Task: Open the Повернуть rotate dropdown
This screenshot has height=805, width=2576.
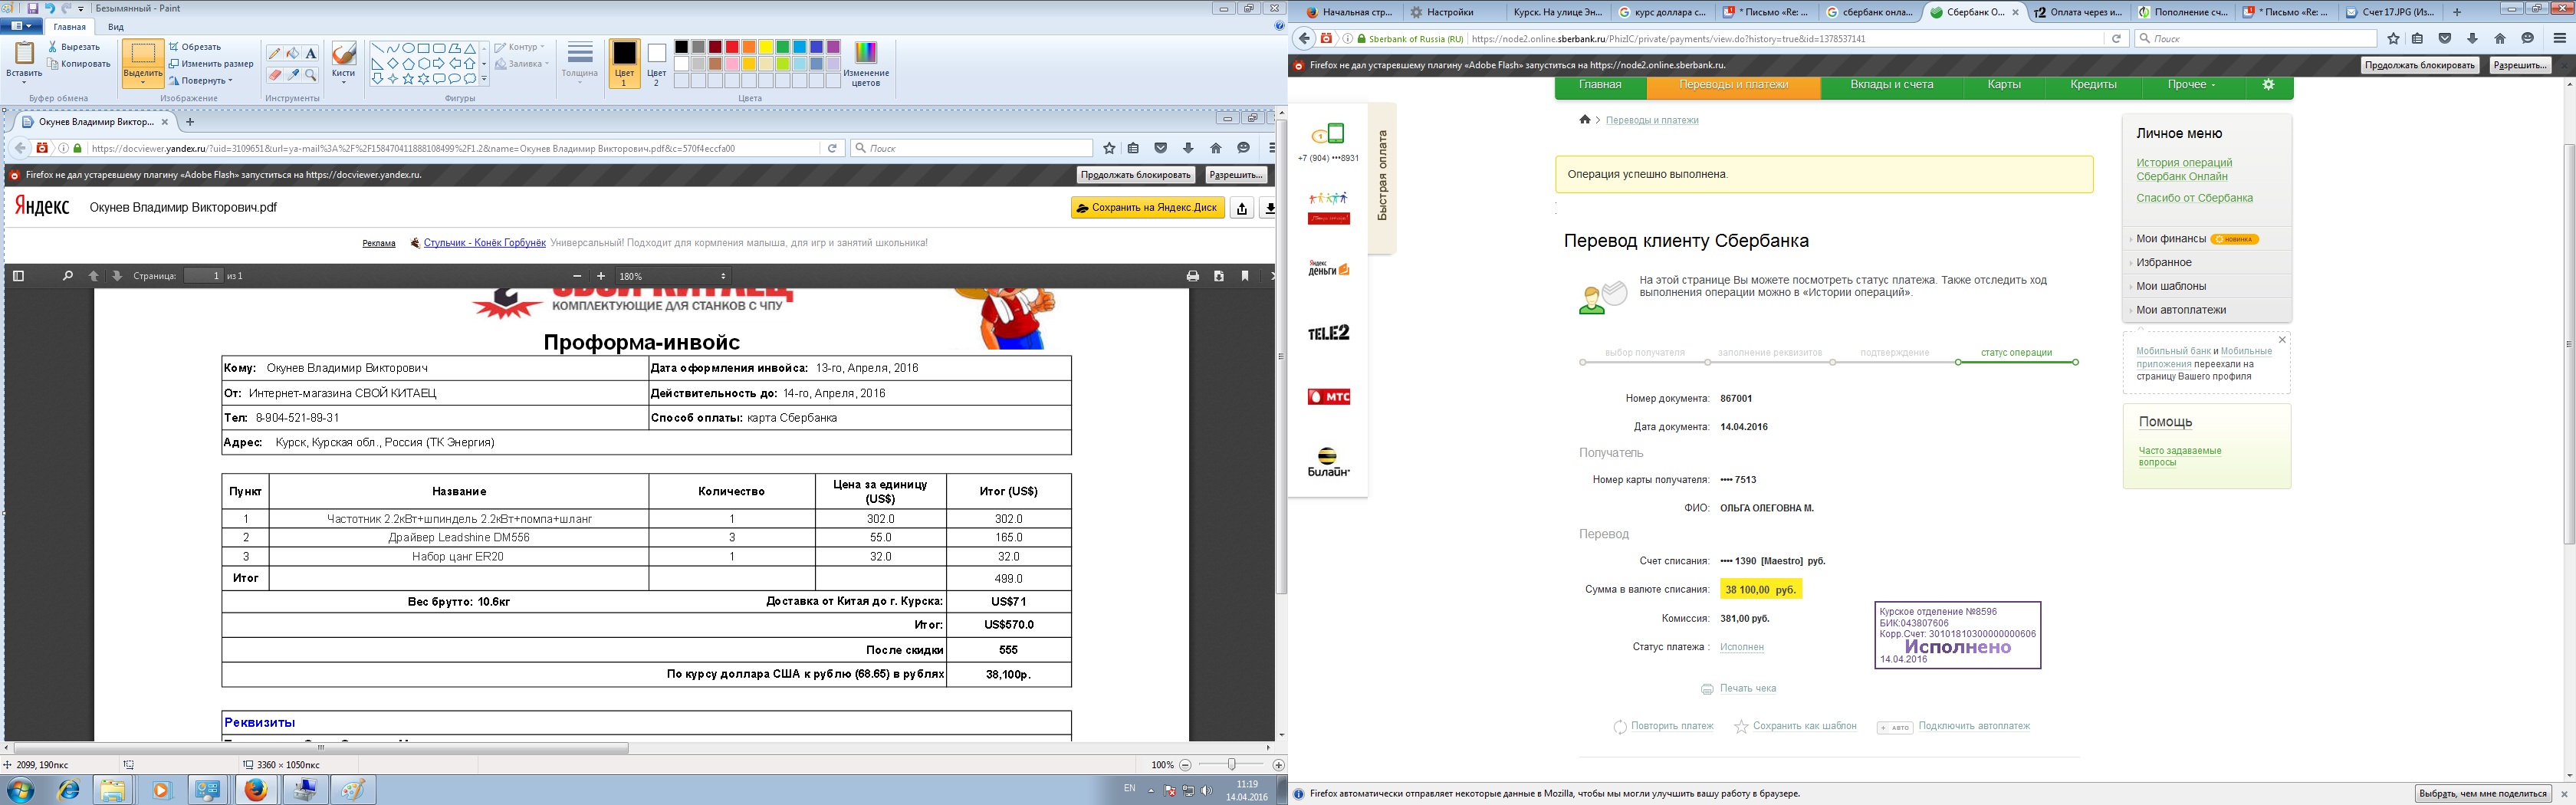Action: coord(201,81)
